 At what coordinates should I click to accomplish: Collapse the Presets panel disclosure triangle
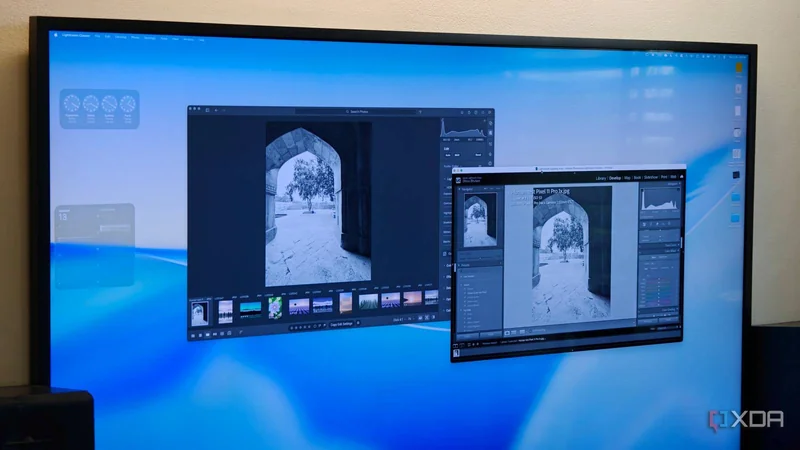point(459,265)
